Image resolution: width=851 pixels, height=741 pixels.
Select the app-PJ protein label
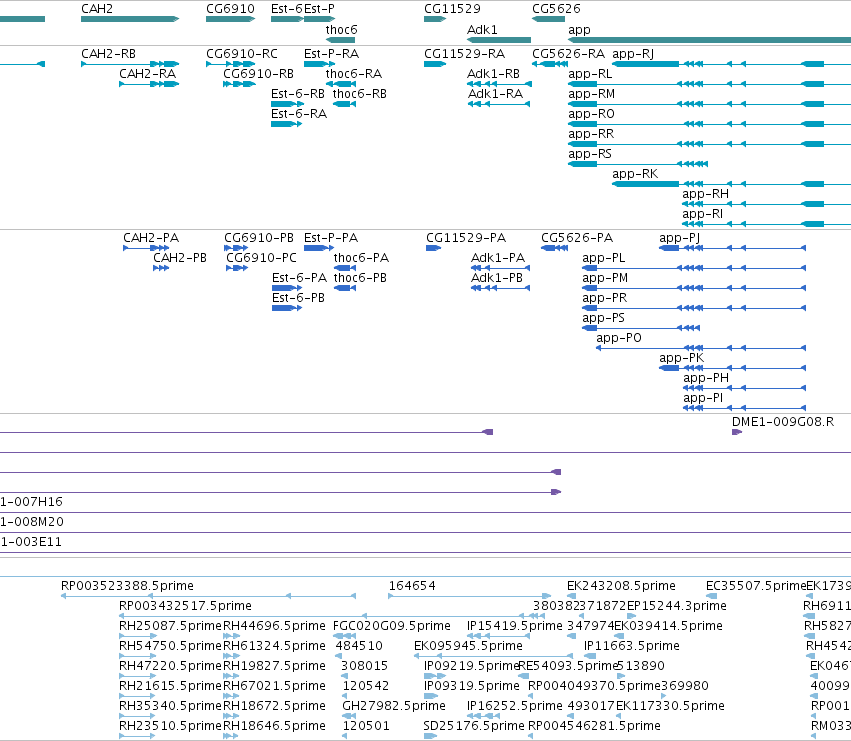tap(679, 238)
